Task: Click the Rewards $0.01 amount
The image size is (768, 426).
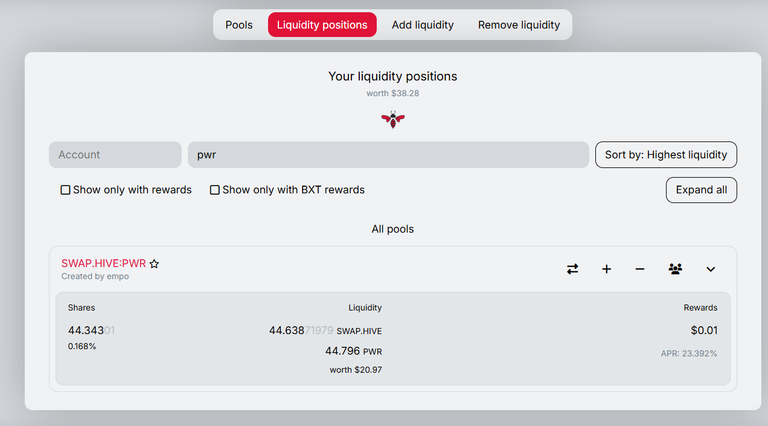Action: click(704, 331)
